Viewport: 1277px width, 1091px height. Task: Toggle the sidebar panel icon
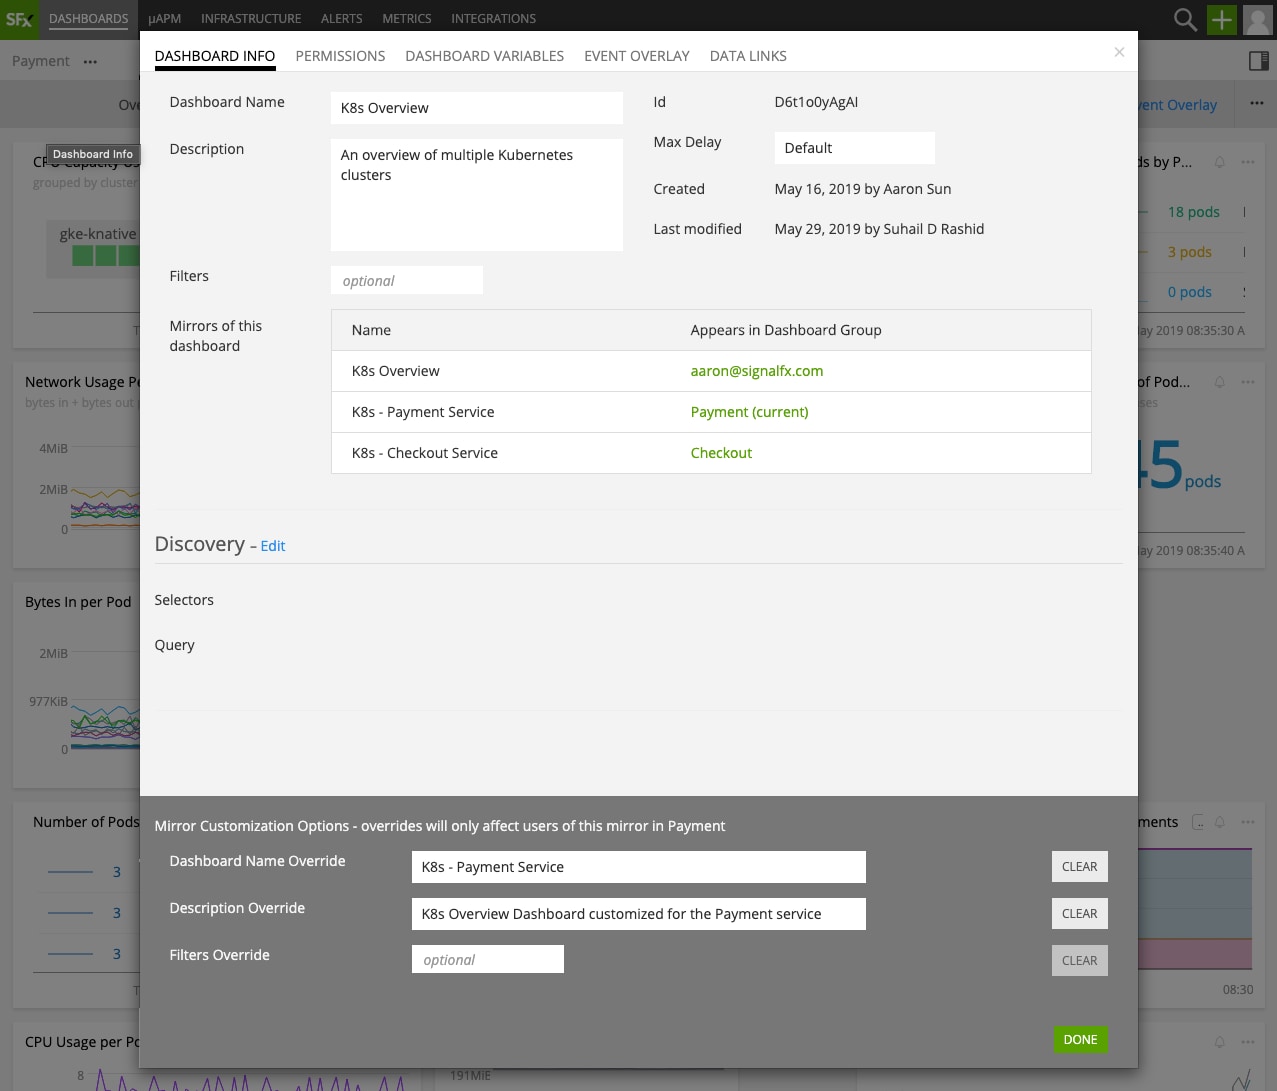click(1259, 61)
